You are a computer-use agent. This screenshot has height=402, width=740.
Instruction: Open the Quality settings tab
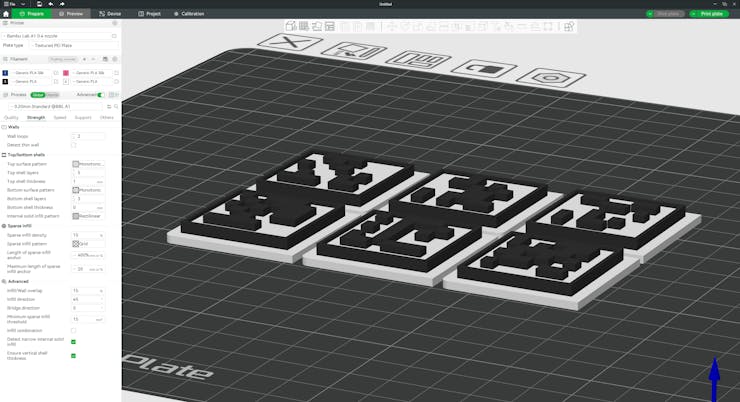point(11,117)
